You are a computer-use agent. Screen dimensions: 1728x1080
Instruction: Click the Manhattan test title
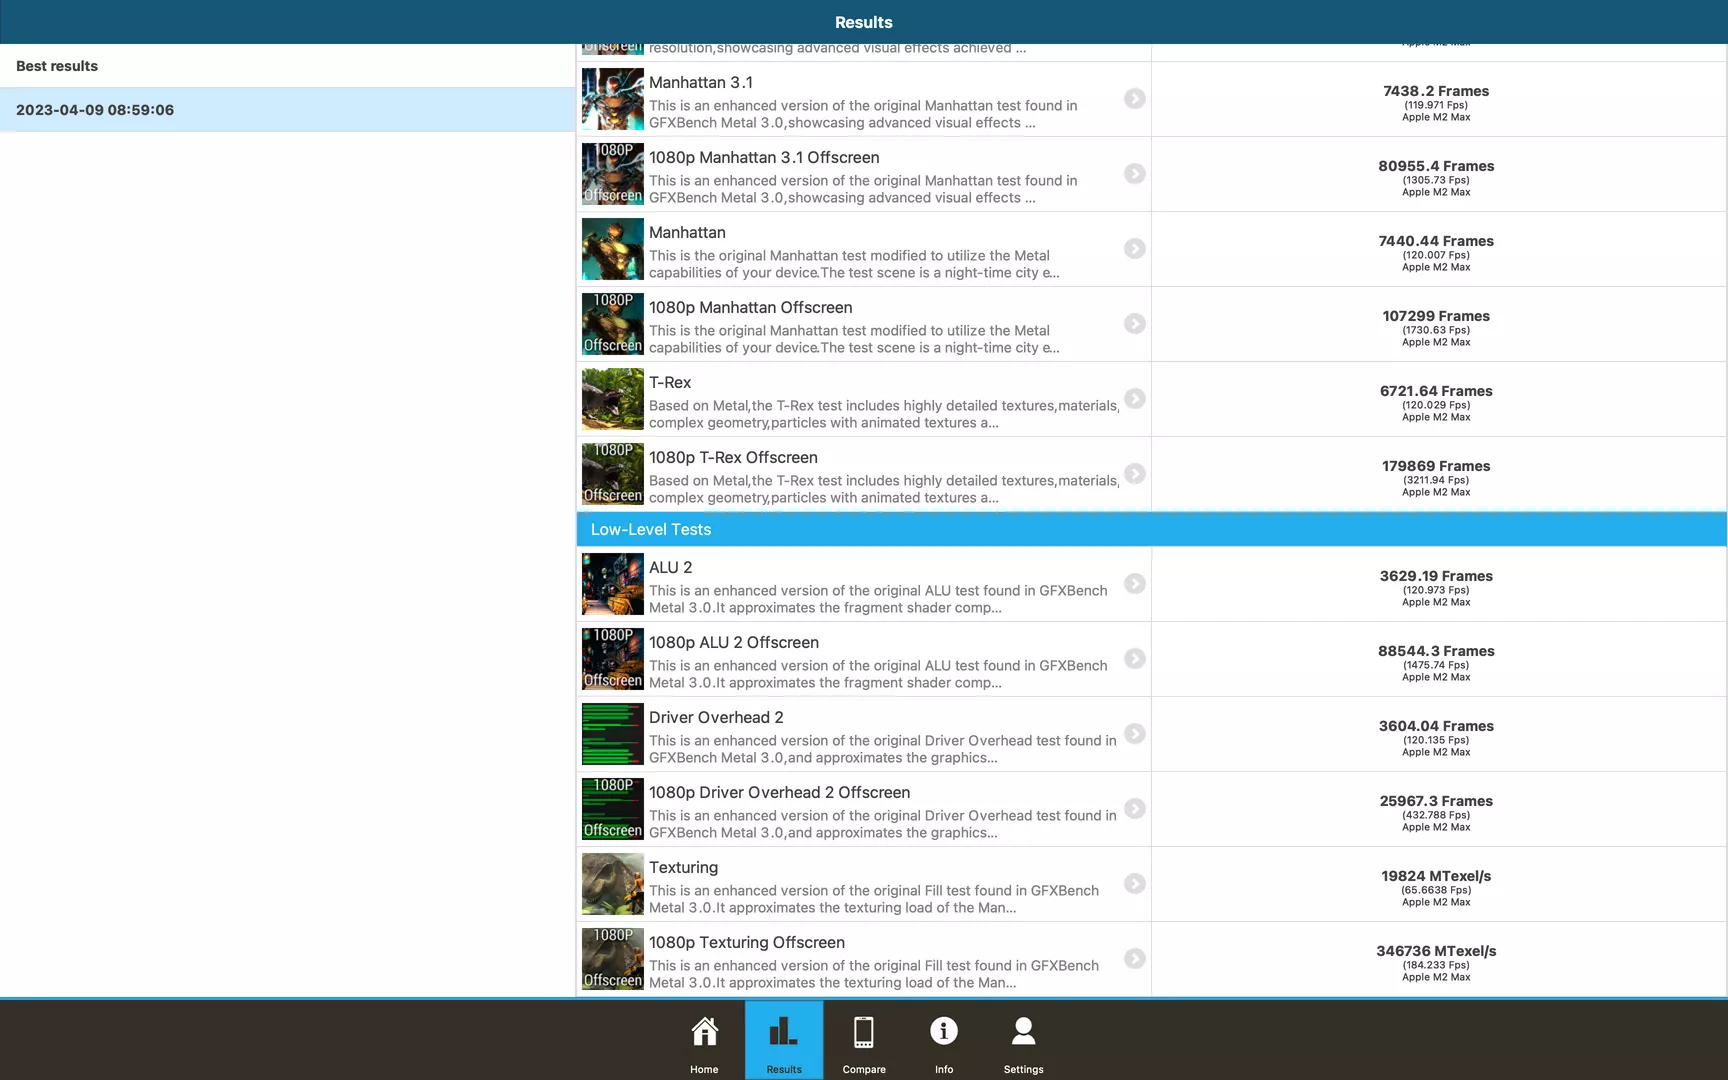[687, 233]
